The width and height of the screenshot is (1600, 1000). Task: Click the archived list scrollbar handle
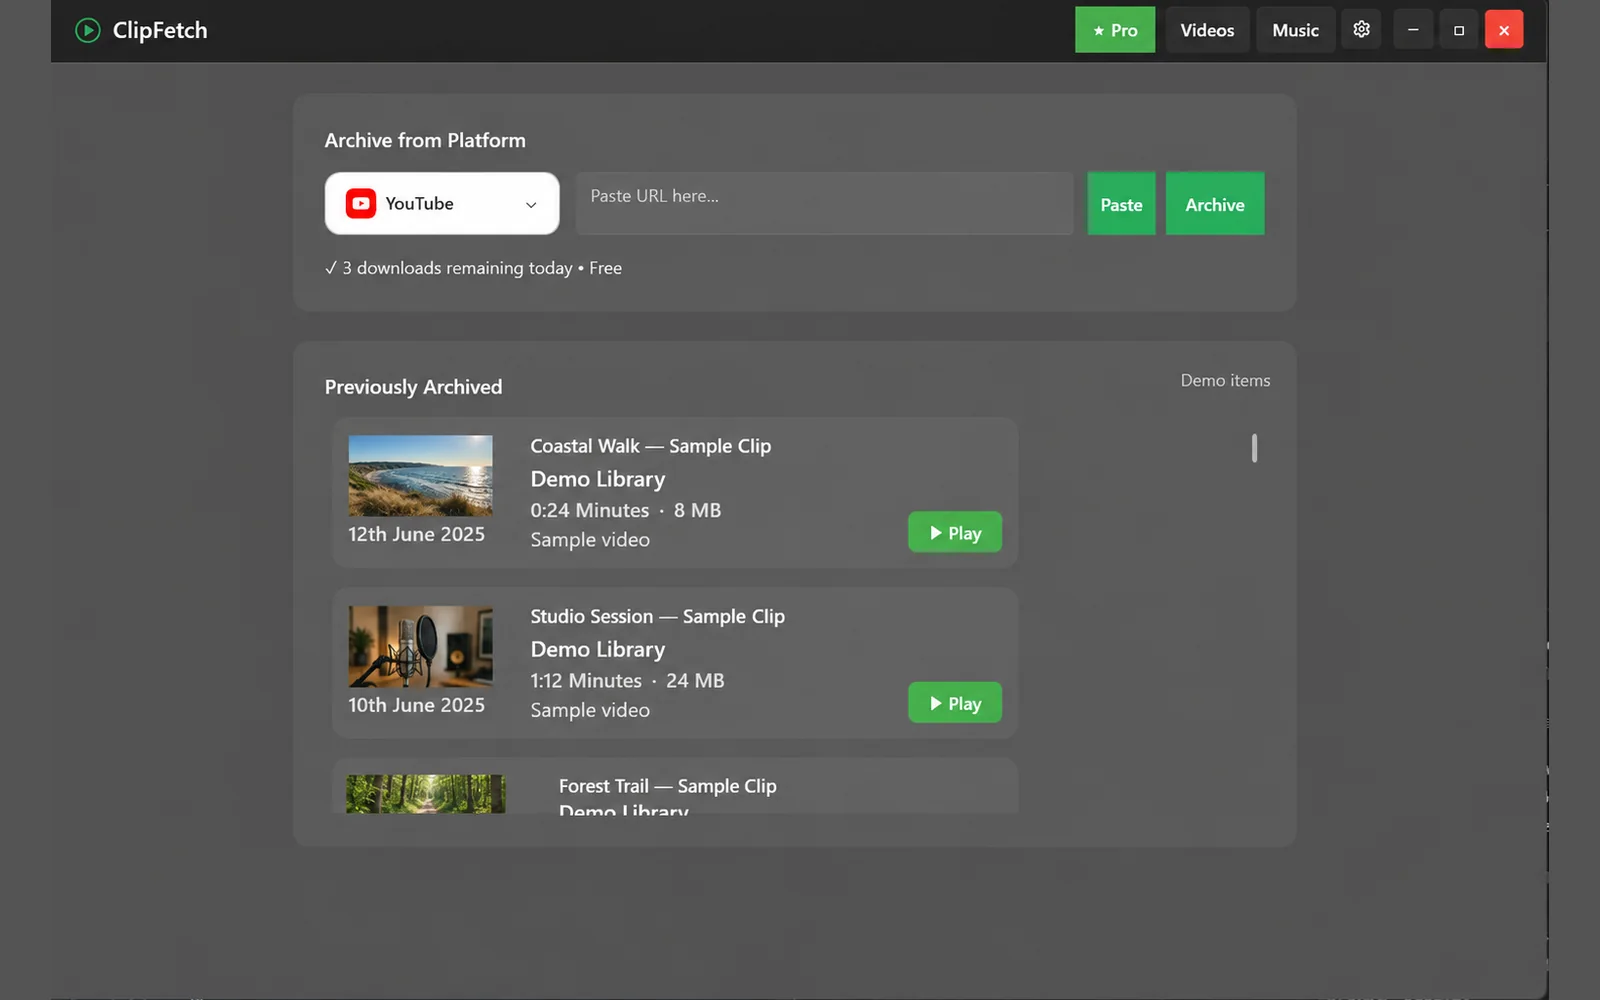pyautogui.click(x=1254, y=448)
